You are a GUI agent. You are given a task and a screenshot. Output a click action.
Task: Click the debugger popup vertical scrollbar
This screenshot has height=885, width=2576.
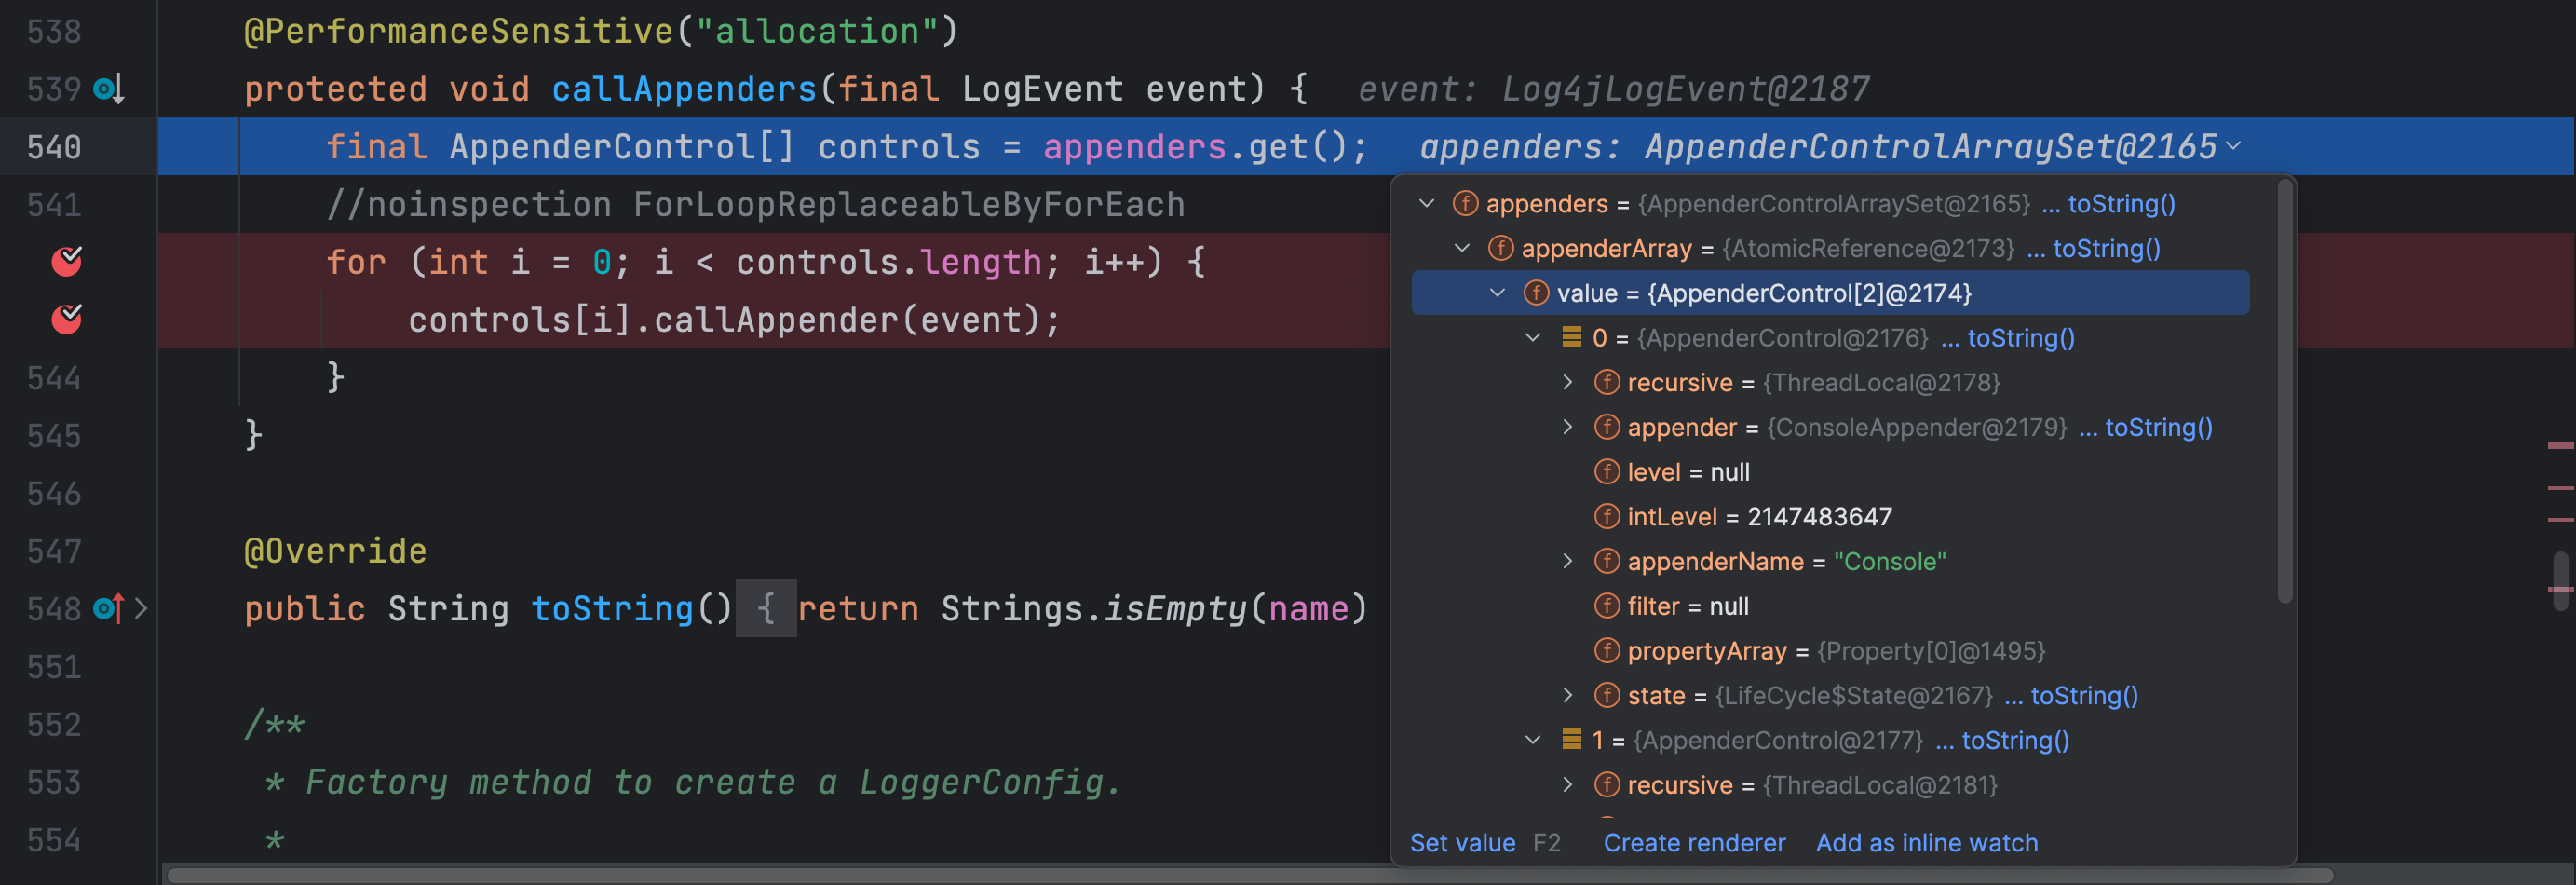click(2284, 392)
